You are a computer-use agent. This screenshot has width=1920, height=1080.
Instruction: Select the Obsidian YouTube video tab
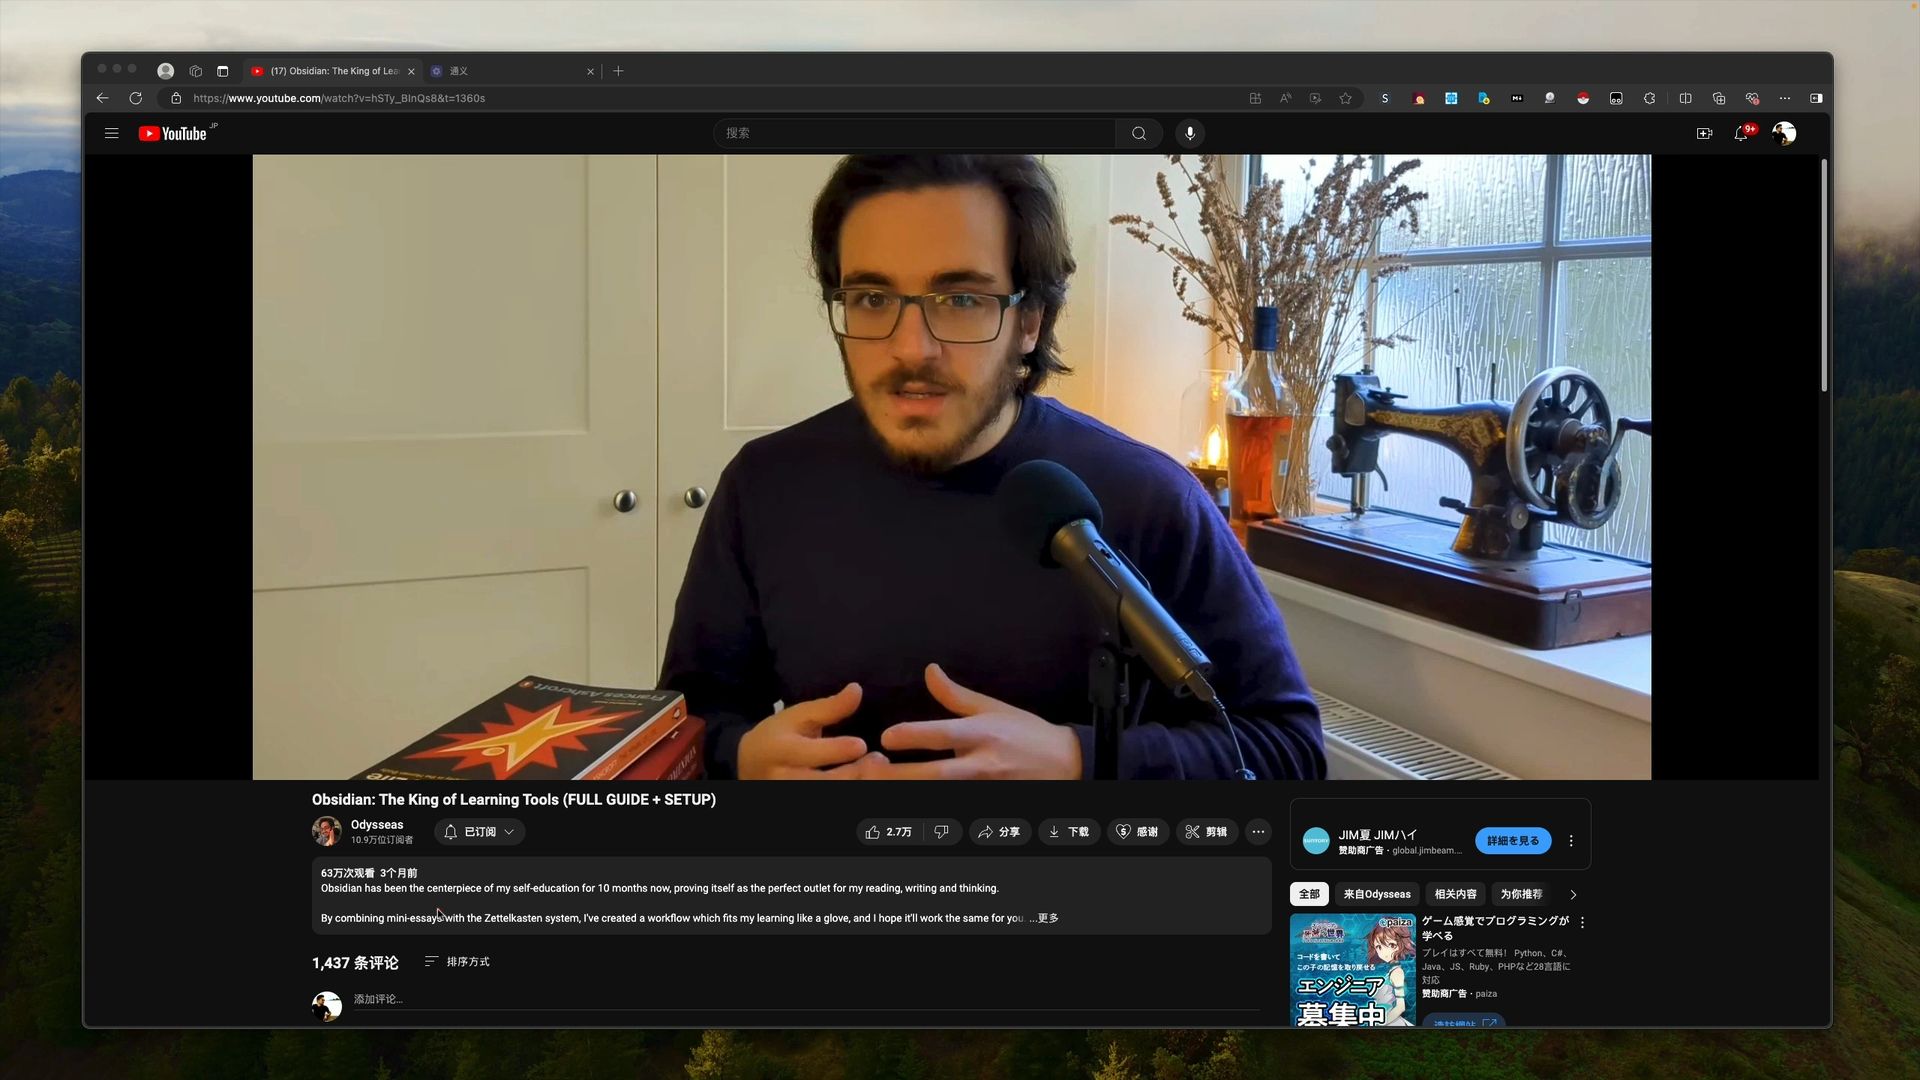coord(333,71)
